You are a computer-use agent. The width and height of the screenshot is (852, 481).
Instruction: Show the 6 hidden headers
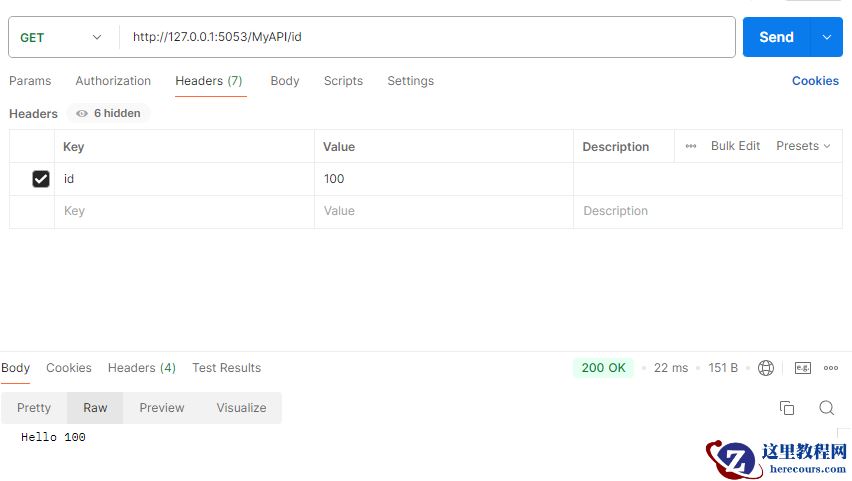click(x=108, y=114)
